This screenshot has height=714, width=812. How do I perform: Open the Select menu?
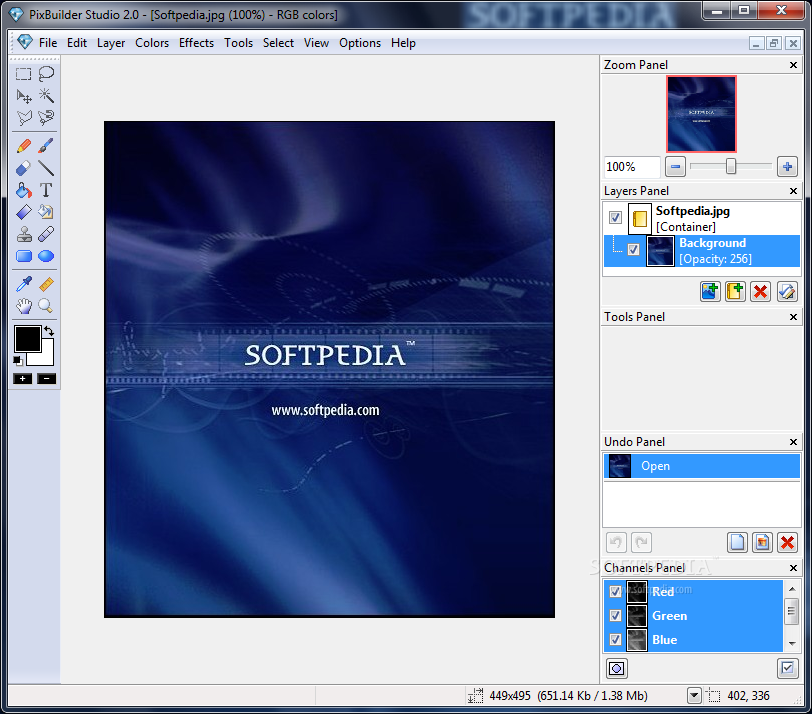point(278,43)
